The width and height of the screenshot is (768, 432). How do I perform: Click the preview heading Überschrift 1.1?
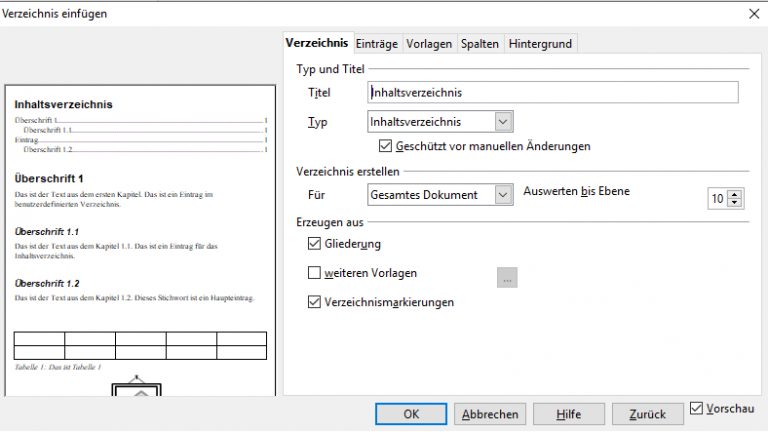point(47,231)
